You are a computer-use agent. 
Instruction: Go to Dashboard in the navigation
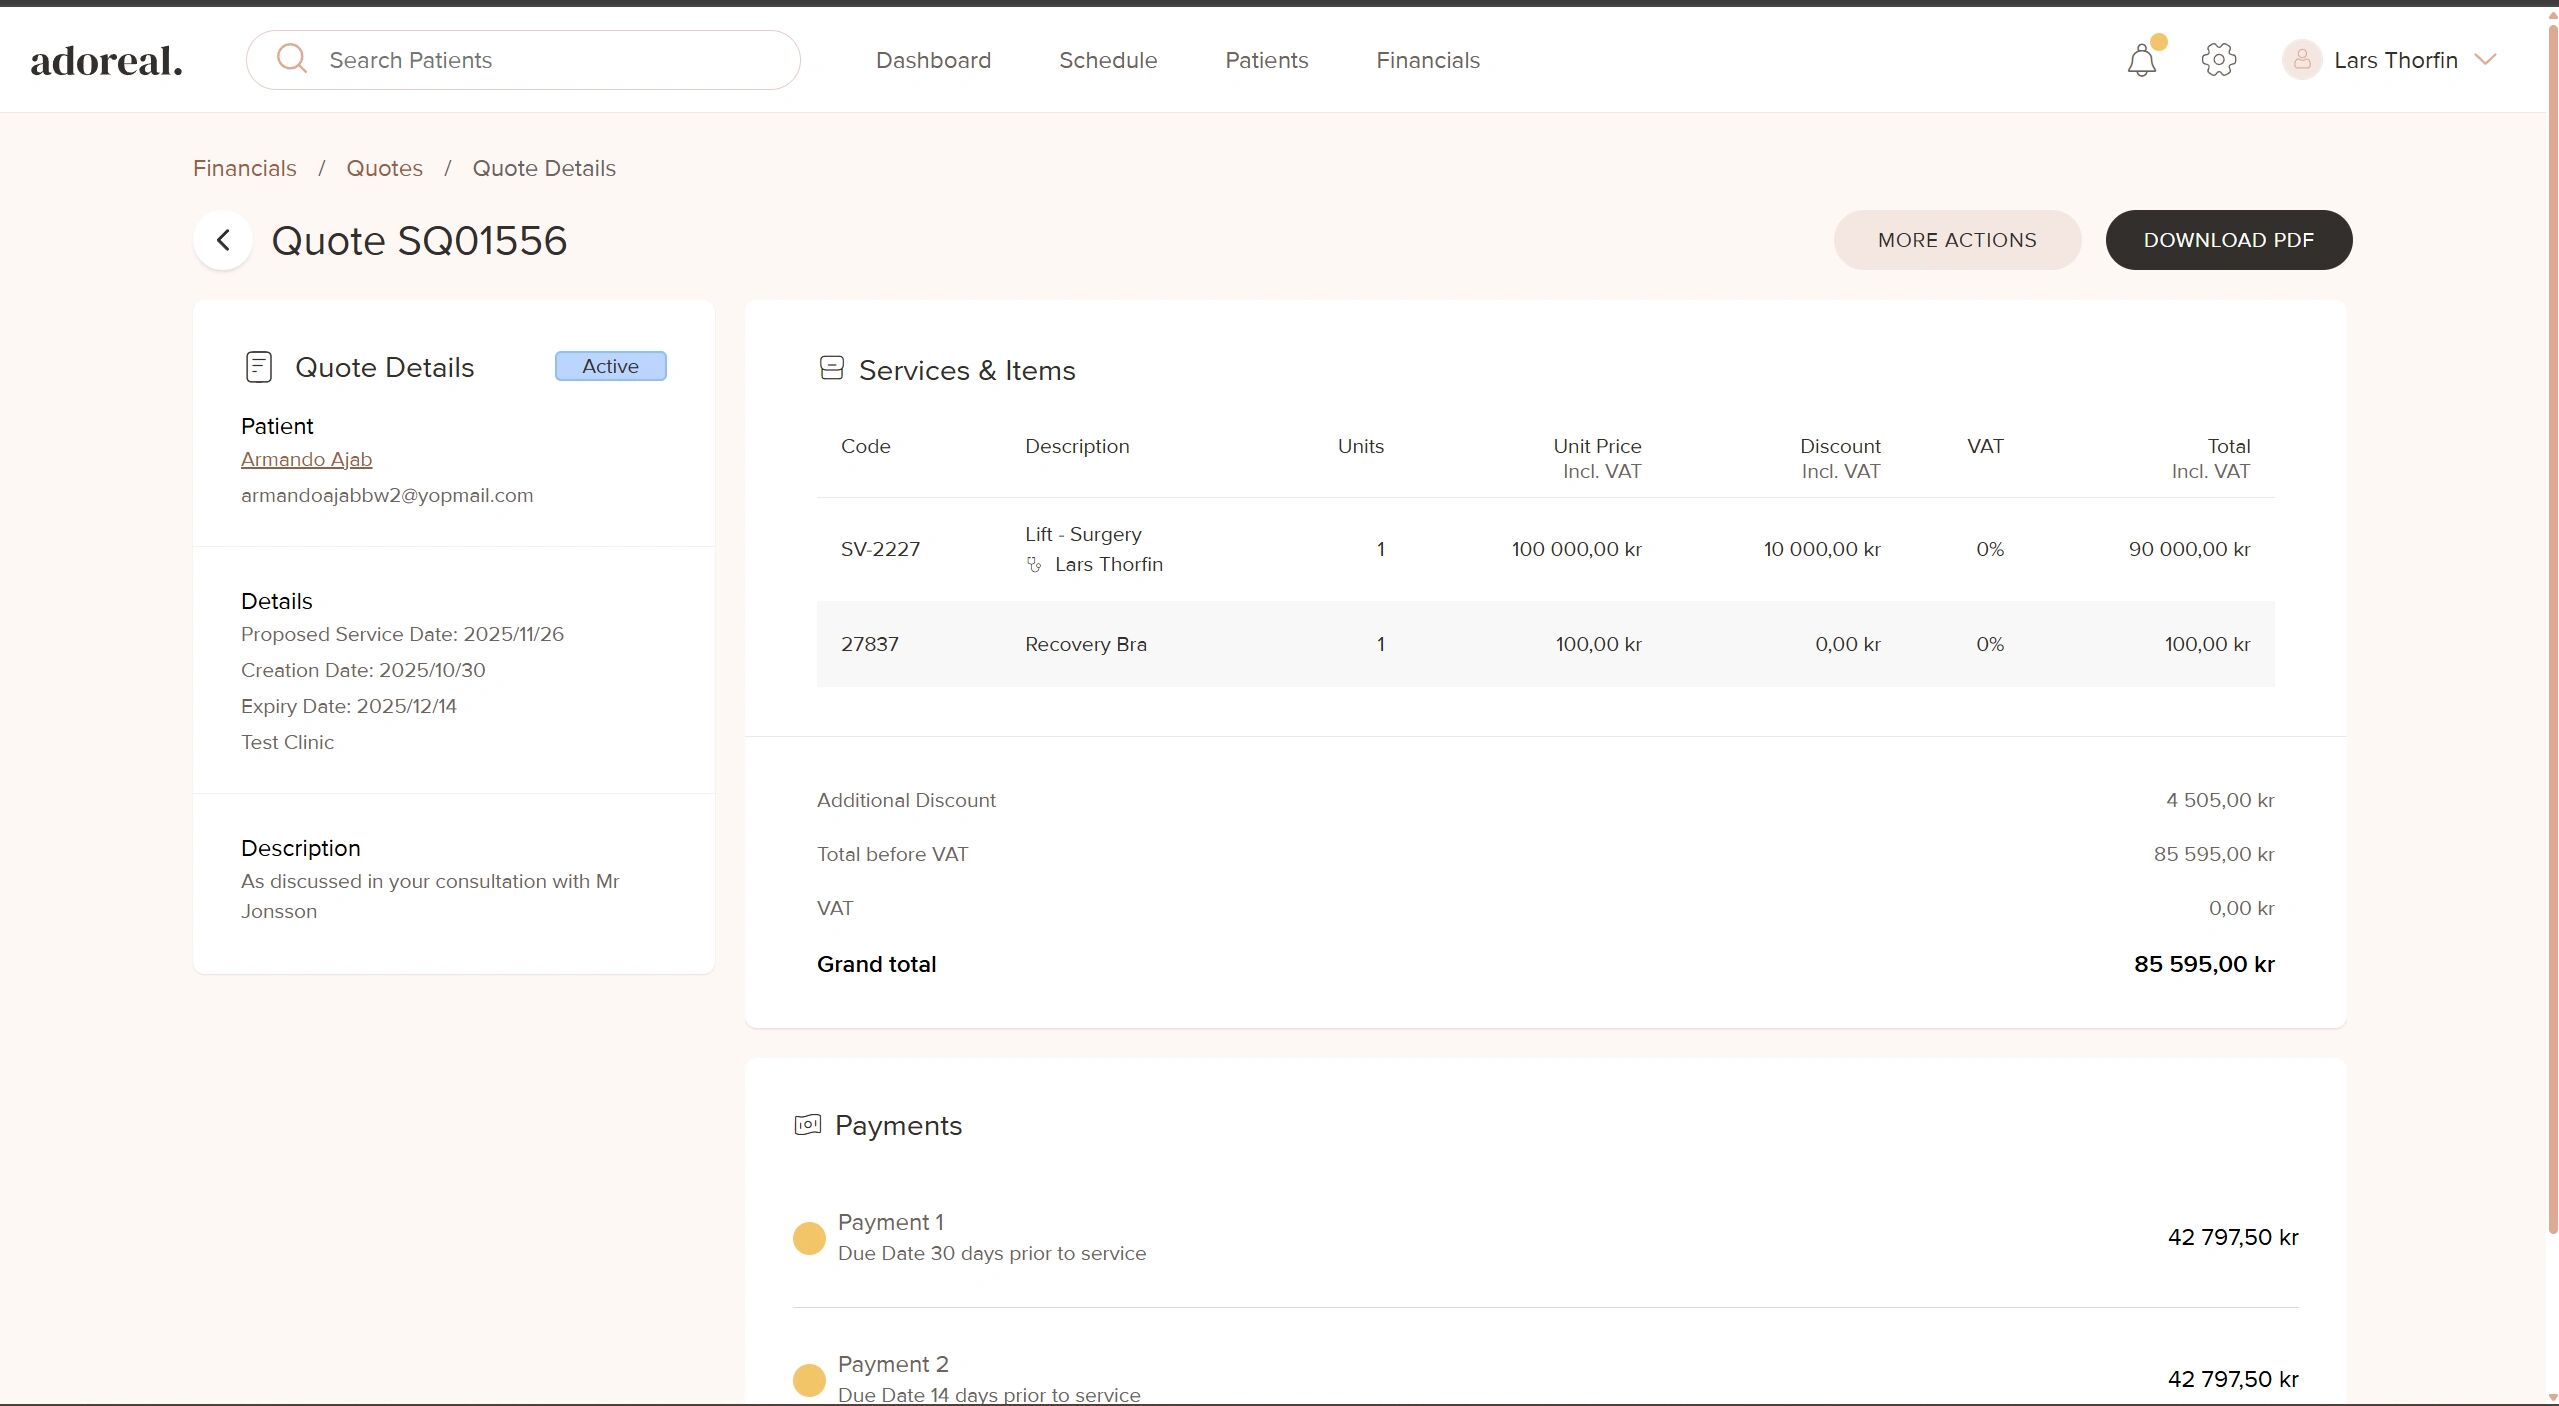(932, 60)
